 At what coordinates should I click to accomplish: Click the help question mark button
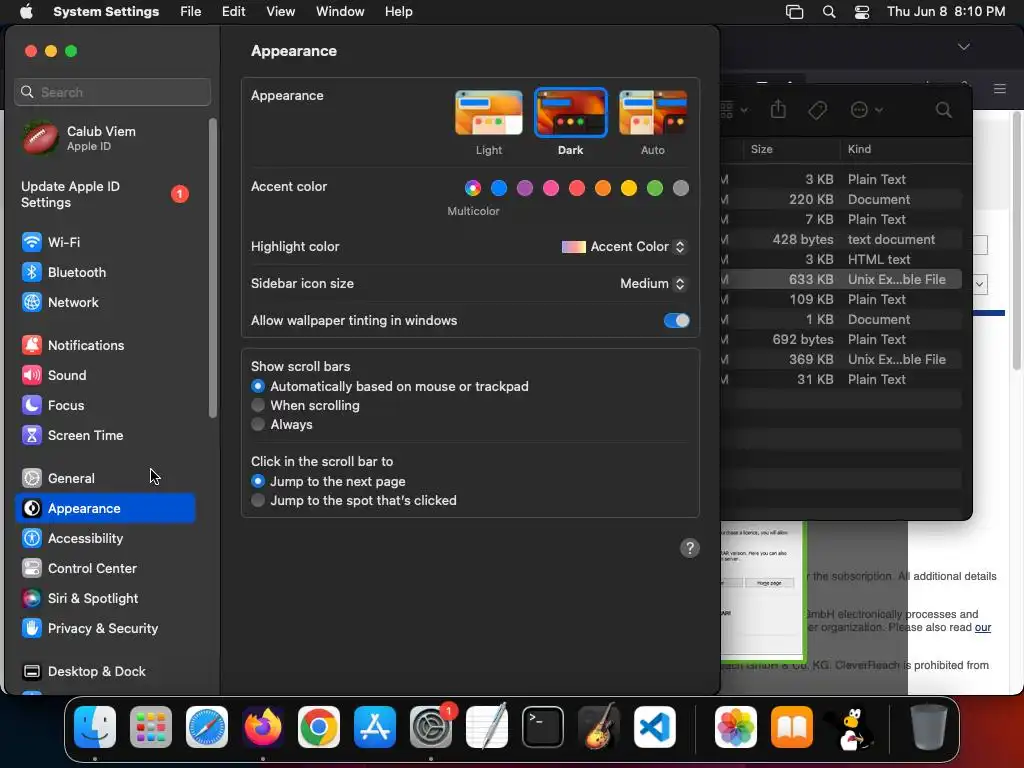(x=690, y=548)
